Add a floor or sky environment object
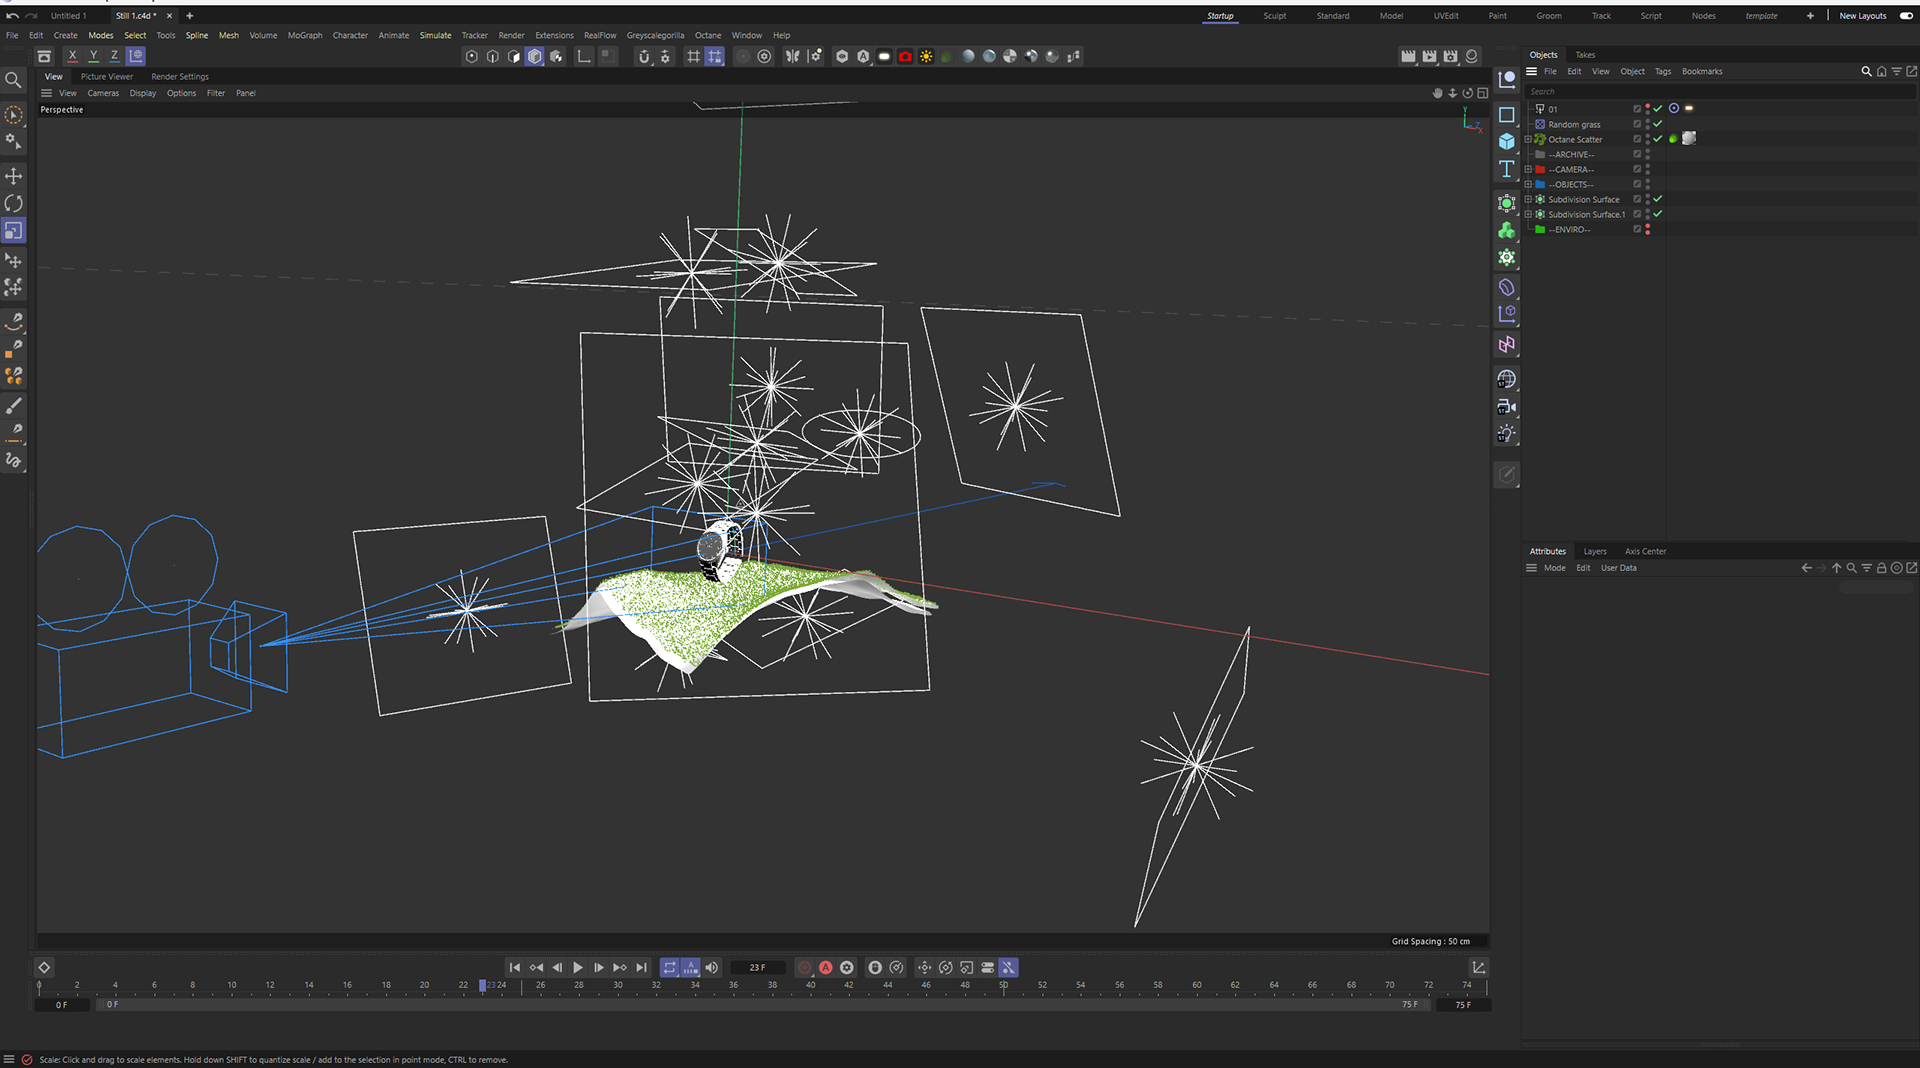 [x=1507, y=379]
